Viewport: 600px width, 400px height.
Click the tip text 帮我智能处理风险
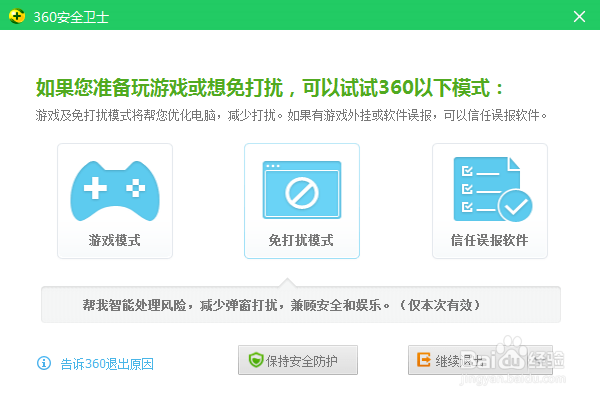point(134,305)
